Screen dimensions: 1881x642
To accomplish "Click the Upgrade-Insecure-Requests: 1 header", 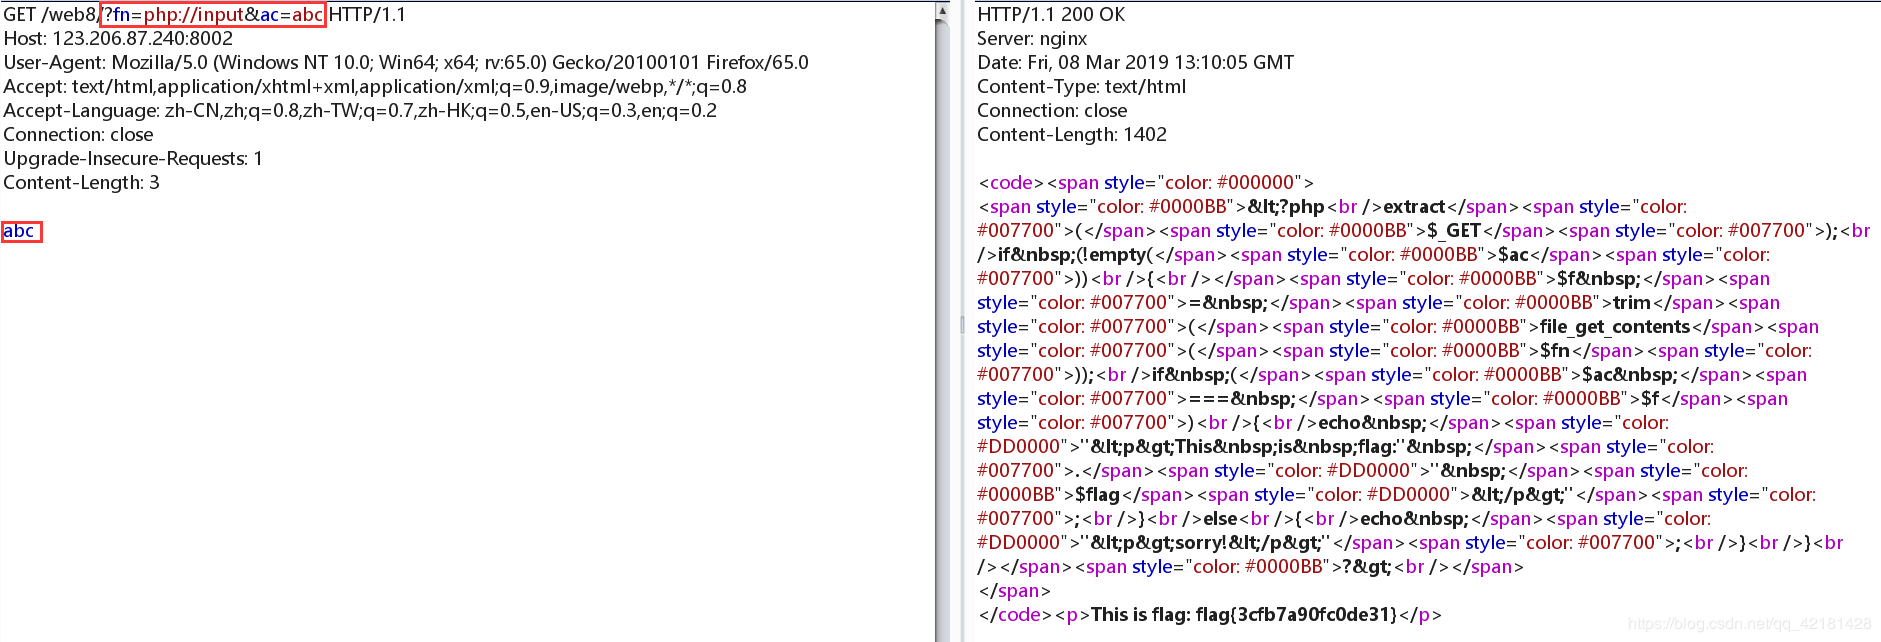I will [x=133, y=159].
